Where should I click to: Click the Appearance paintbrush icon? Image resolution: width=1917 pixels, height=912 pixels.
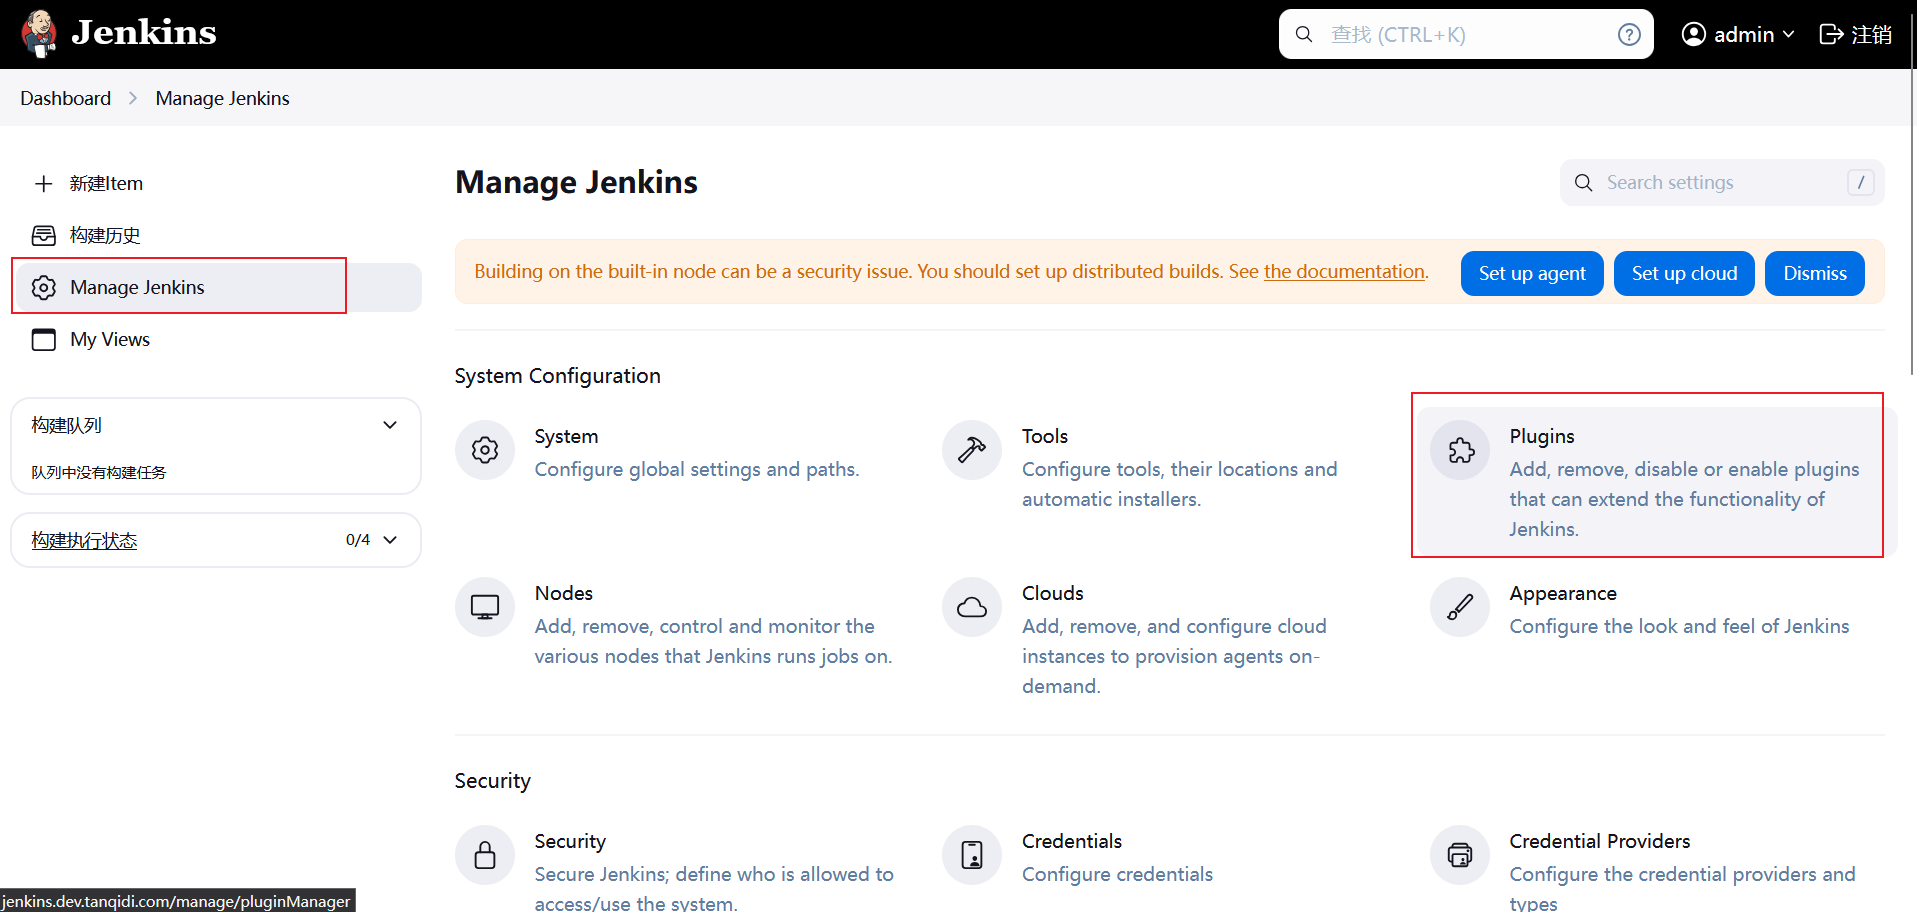[x=1460, y=607]
